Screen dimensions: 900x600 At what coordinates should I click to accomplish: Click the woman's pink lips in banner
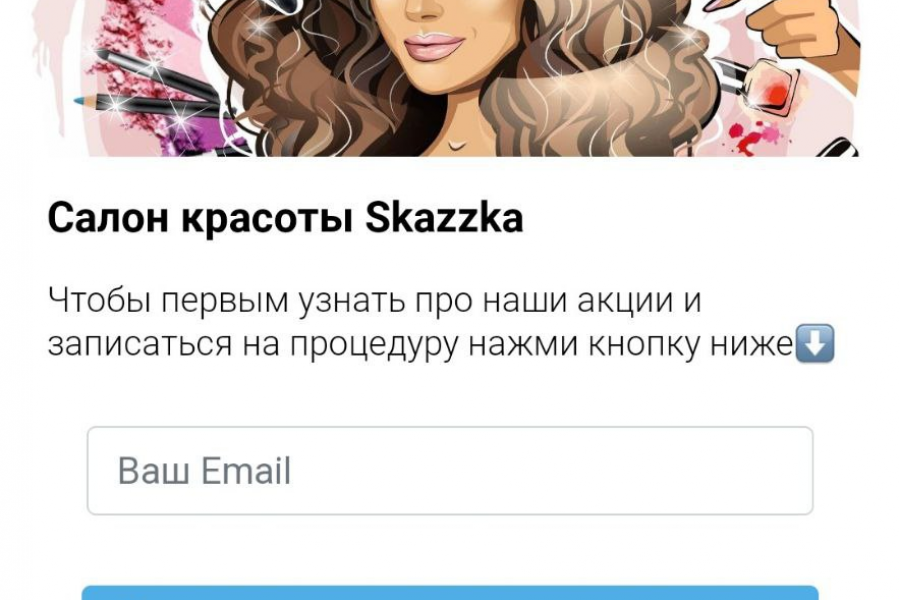click(x=434, y=46)
